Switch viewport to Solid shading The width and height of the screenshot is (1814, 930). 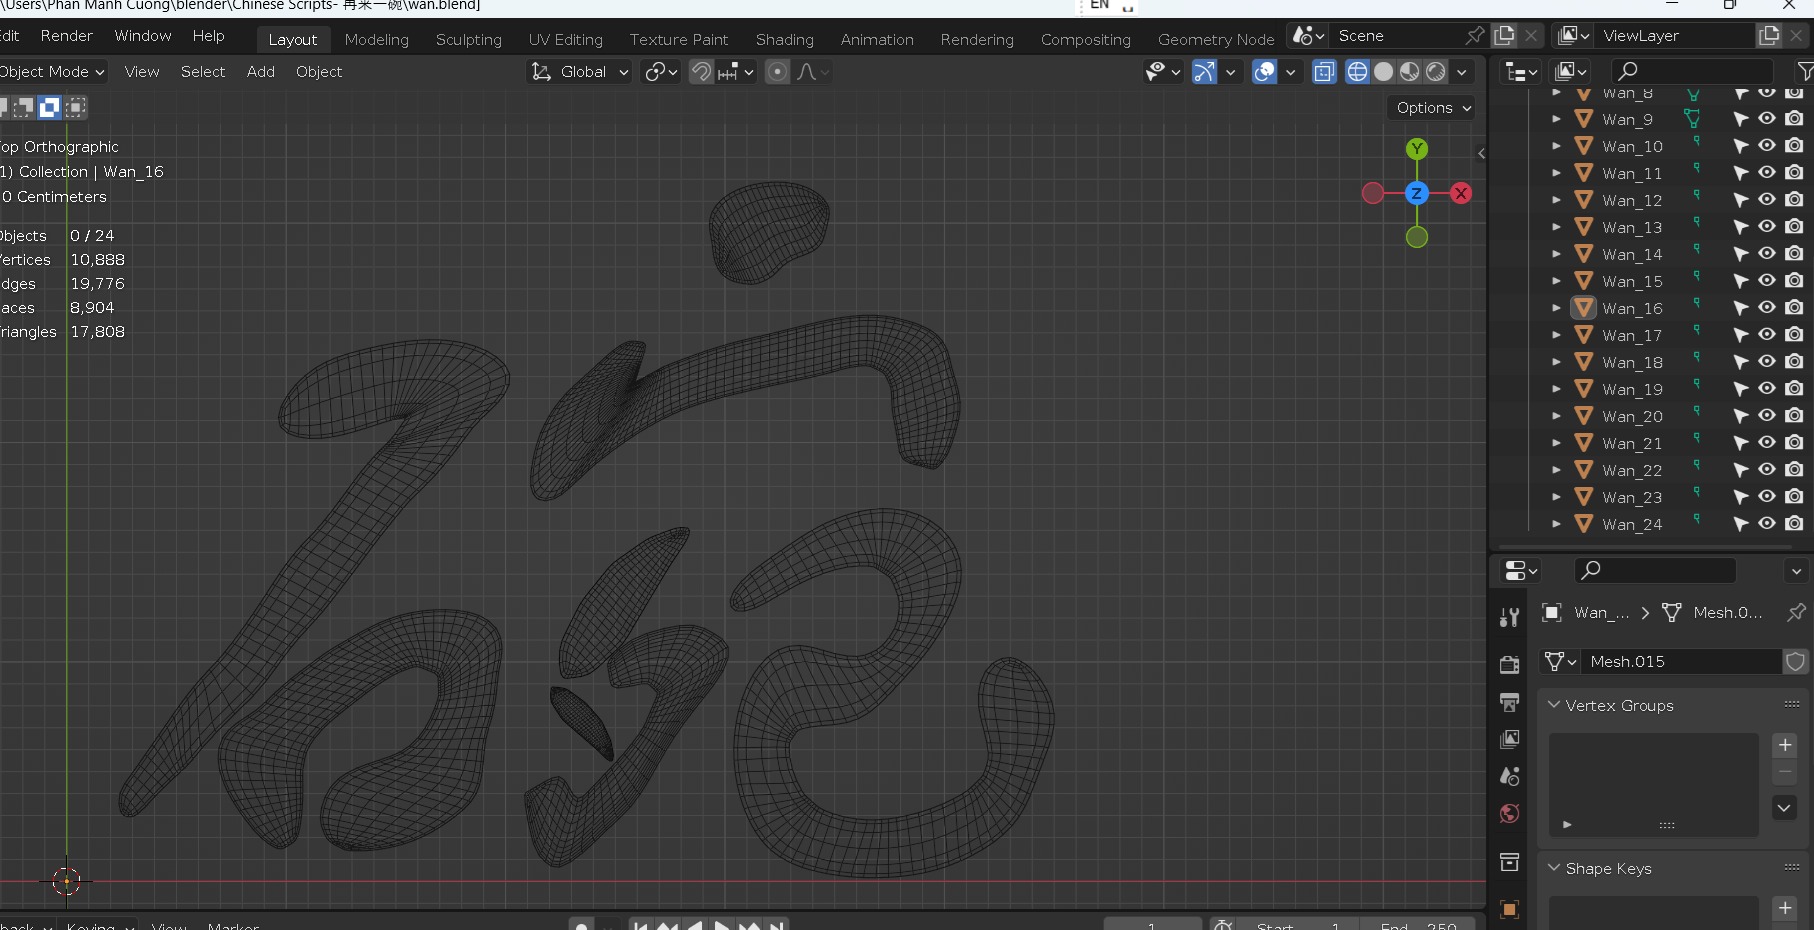coord(1383,71)
